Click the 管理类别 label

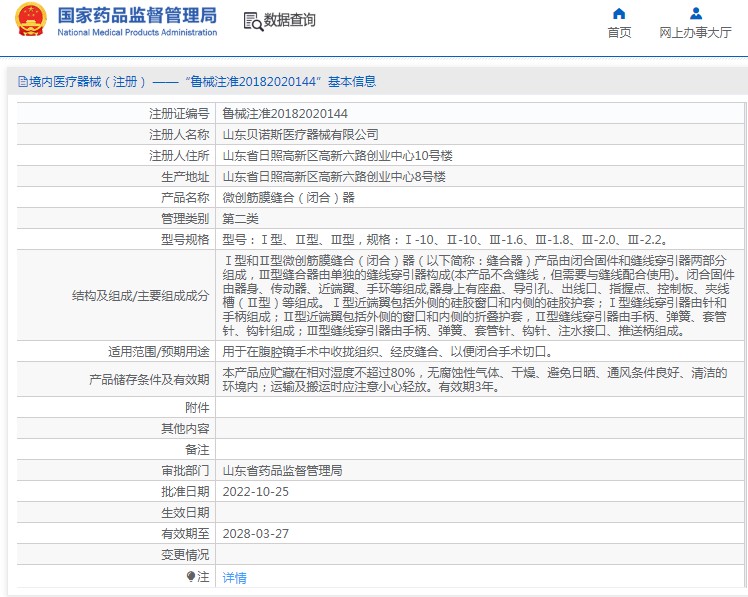pyautogui.click(x=186, y=219)
